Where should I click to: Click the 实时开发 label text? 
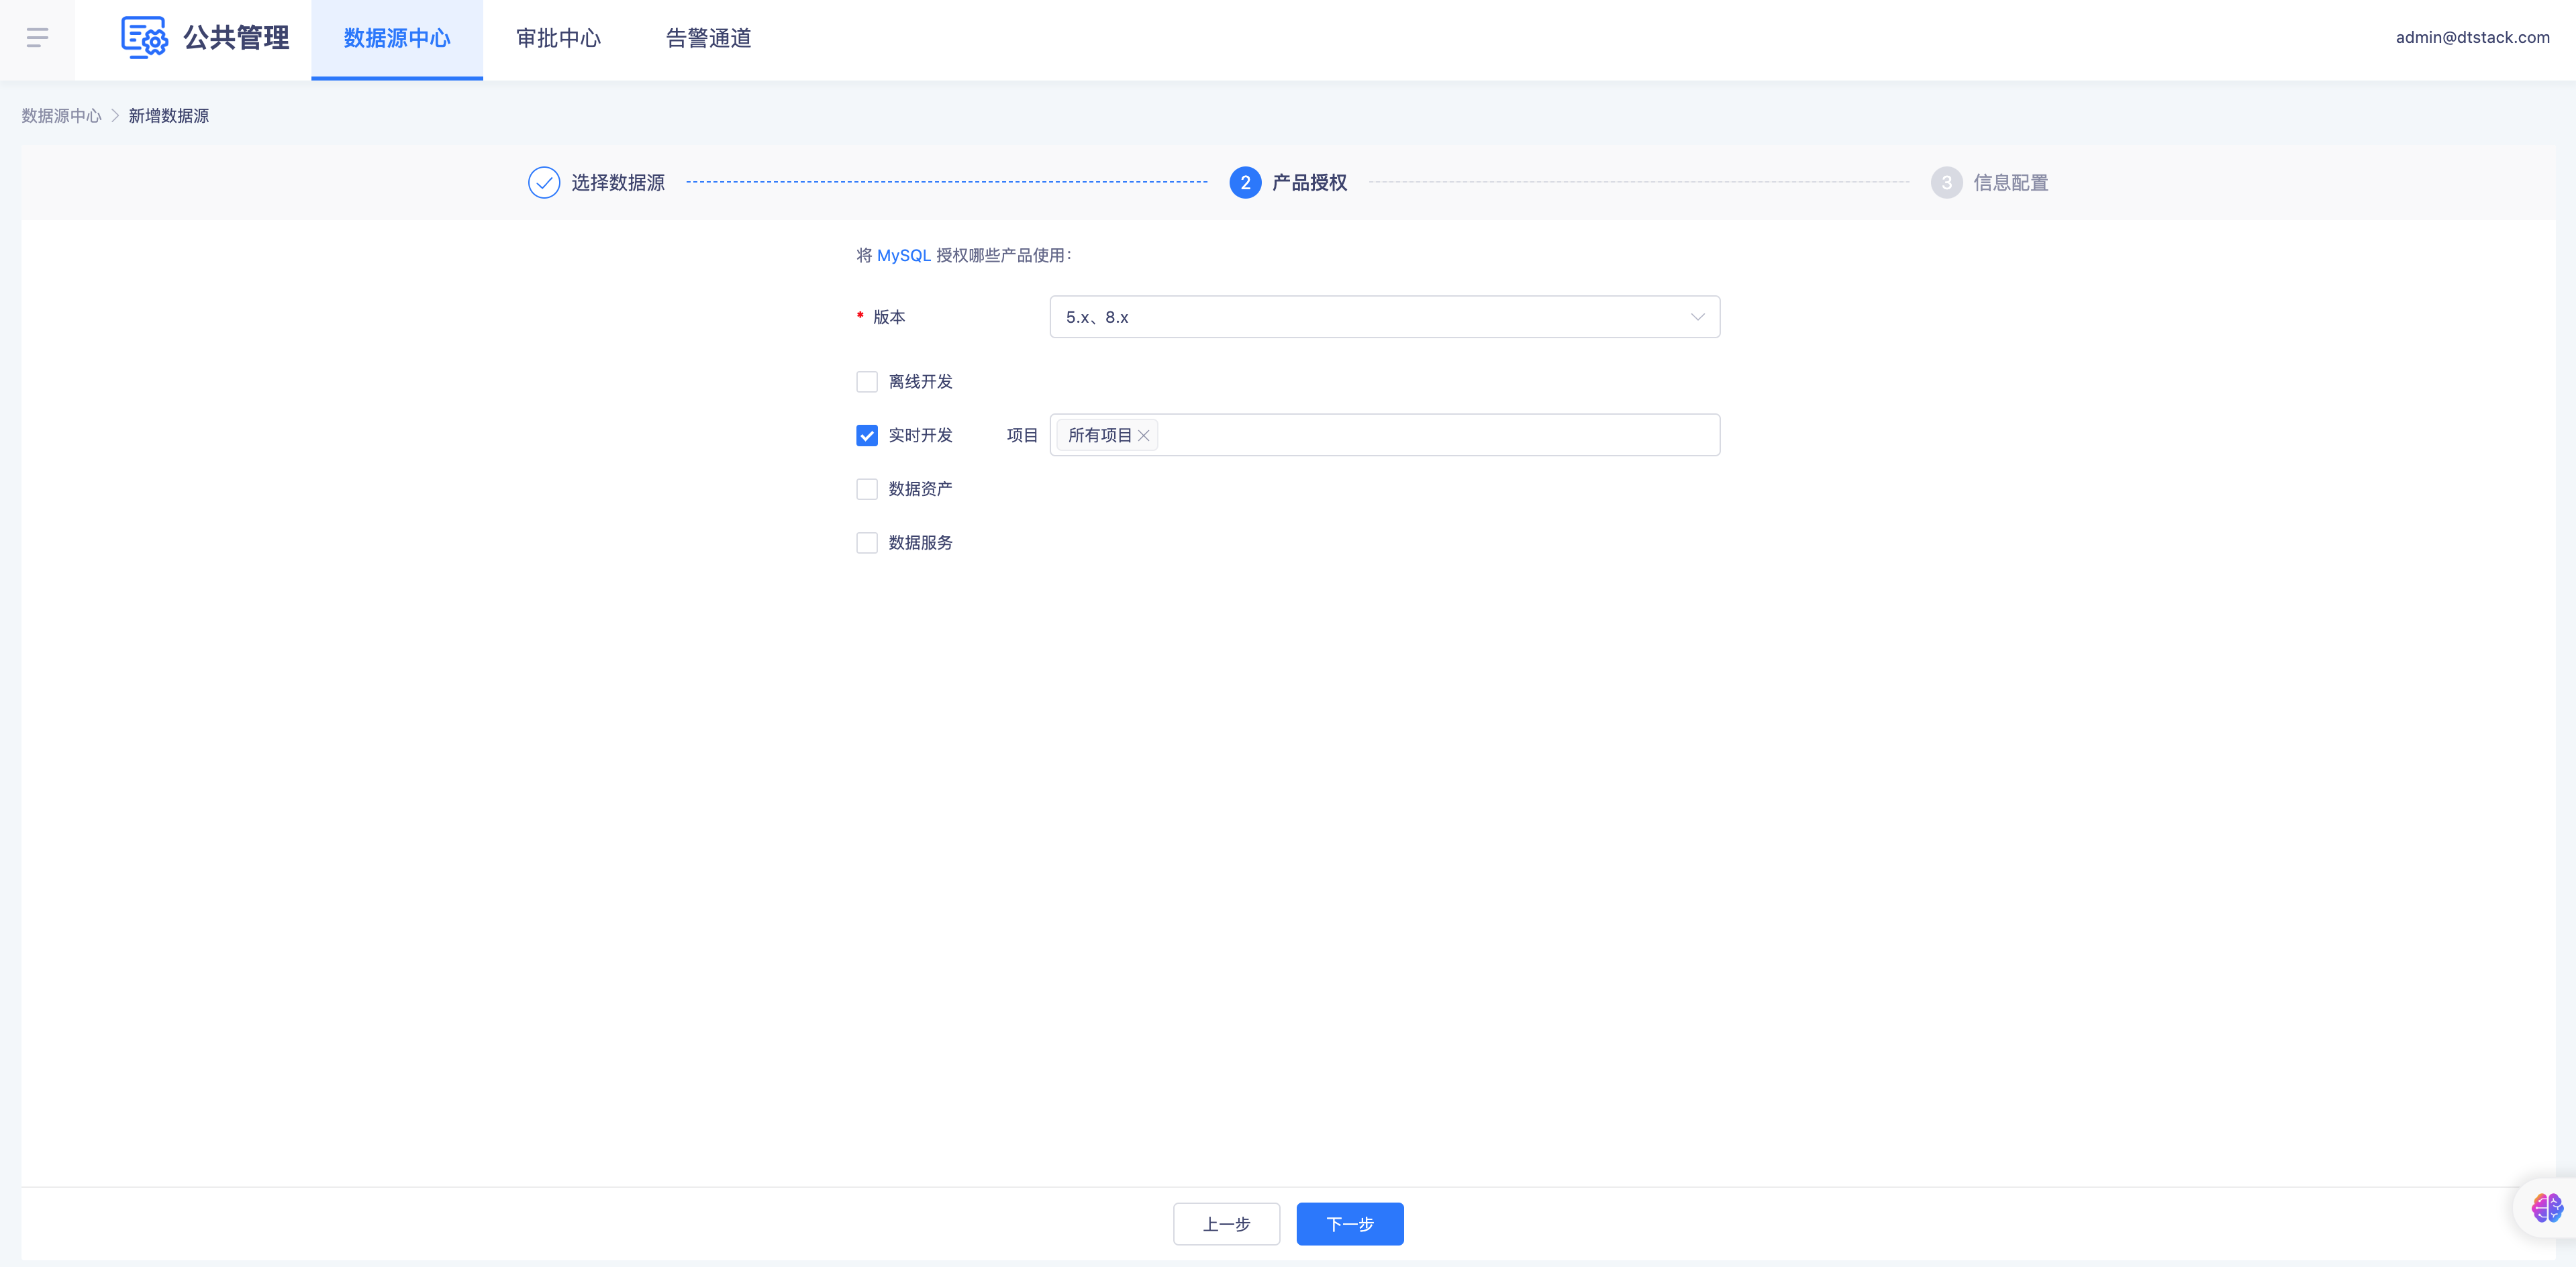921,435
